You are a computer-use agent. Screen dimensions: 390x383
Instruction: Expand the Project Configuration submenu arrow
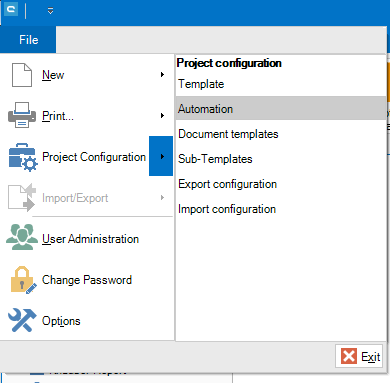point(161,156)
